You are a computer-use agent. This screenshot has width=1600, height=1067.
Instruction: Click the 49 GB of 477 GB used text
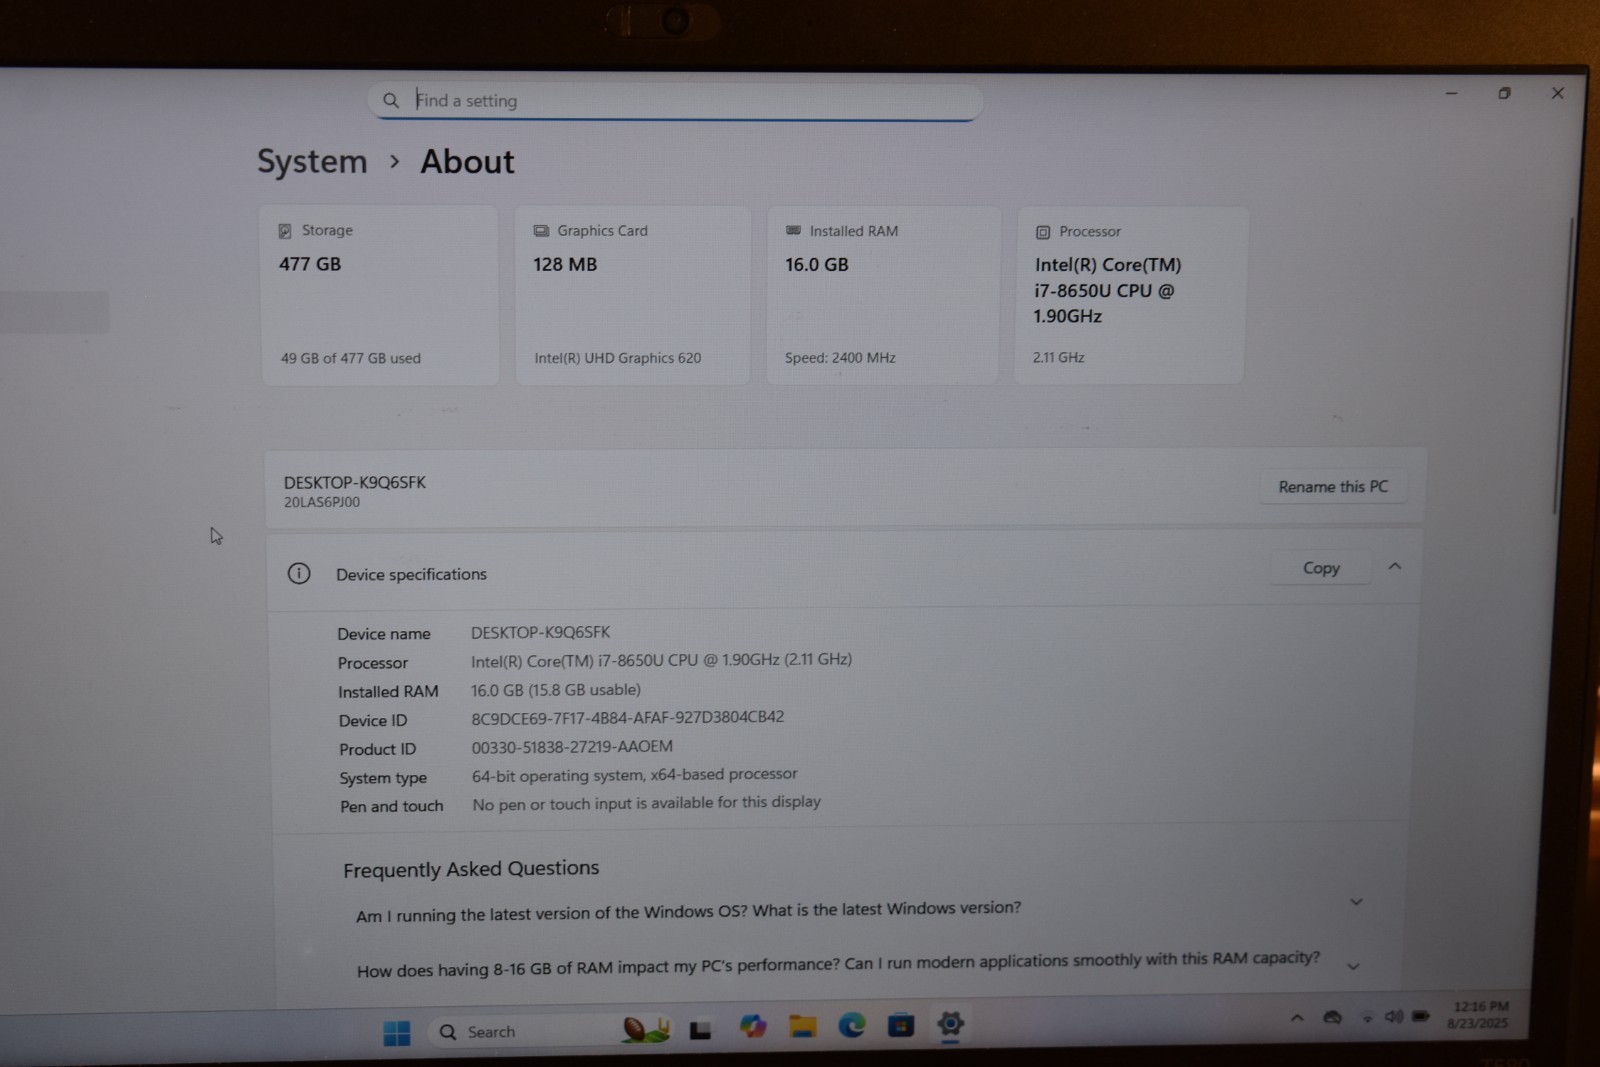350,358
